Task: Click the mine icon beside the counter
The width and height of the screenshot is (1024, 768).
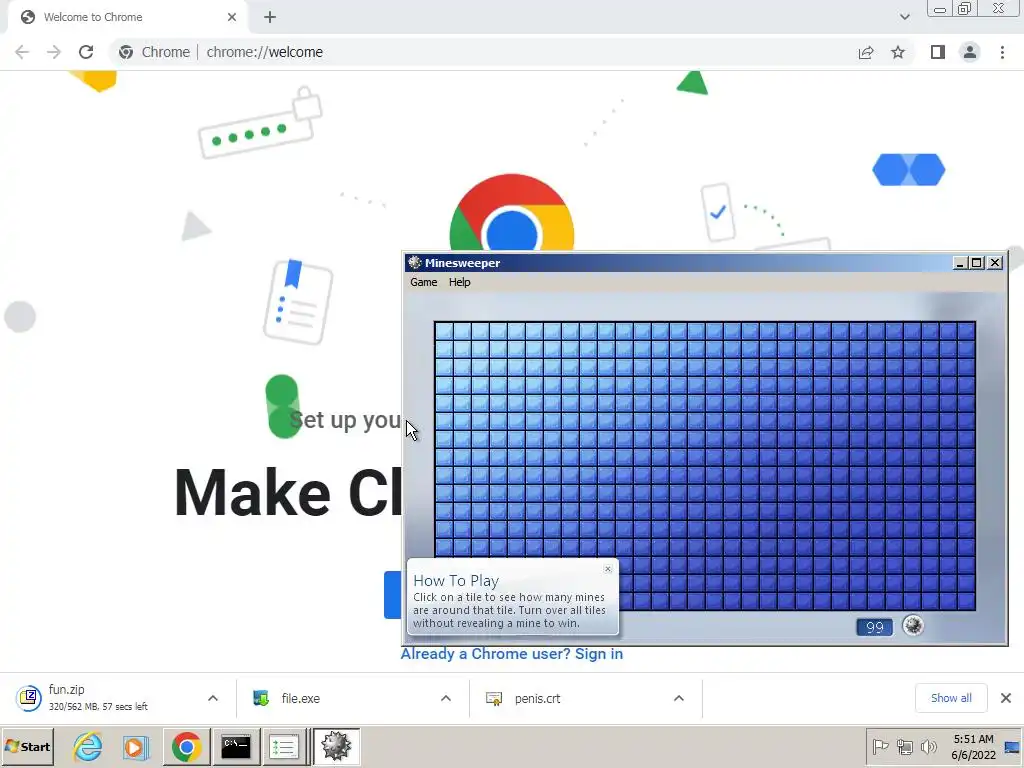Action: point(913,626)
